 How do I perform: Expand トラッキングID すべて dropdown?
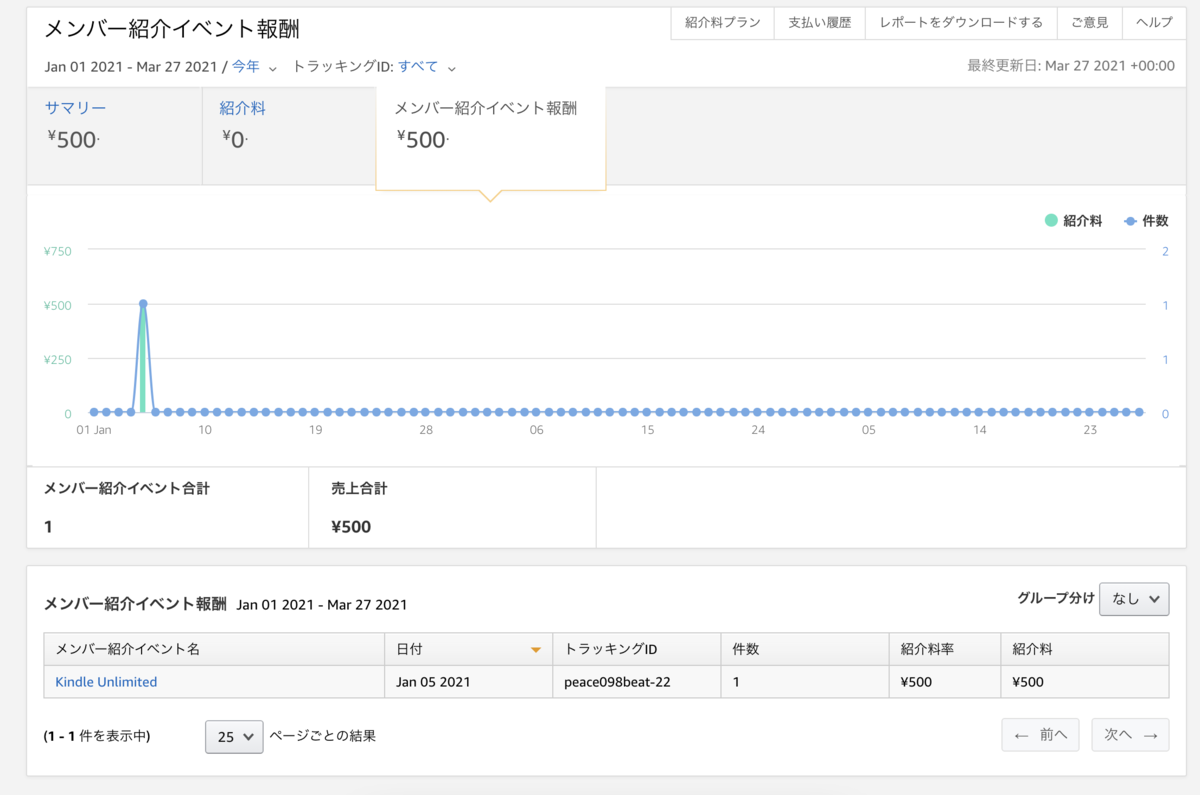click(427, 67)
